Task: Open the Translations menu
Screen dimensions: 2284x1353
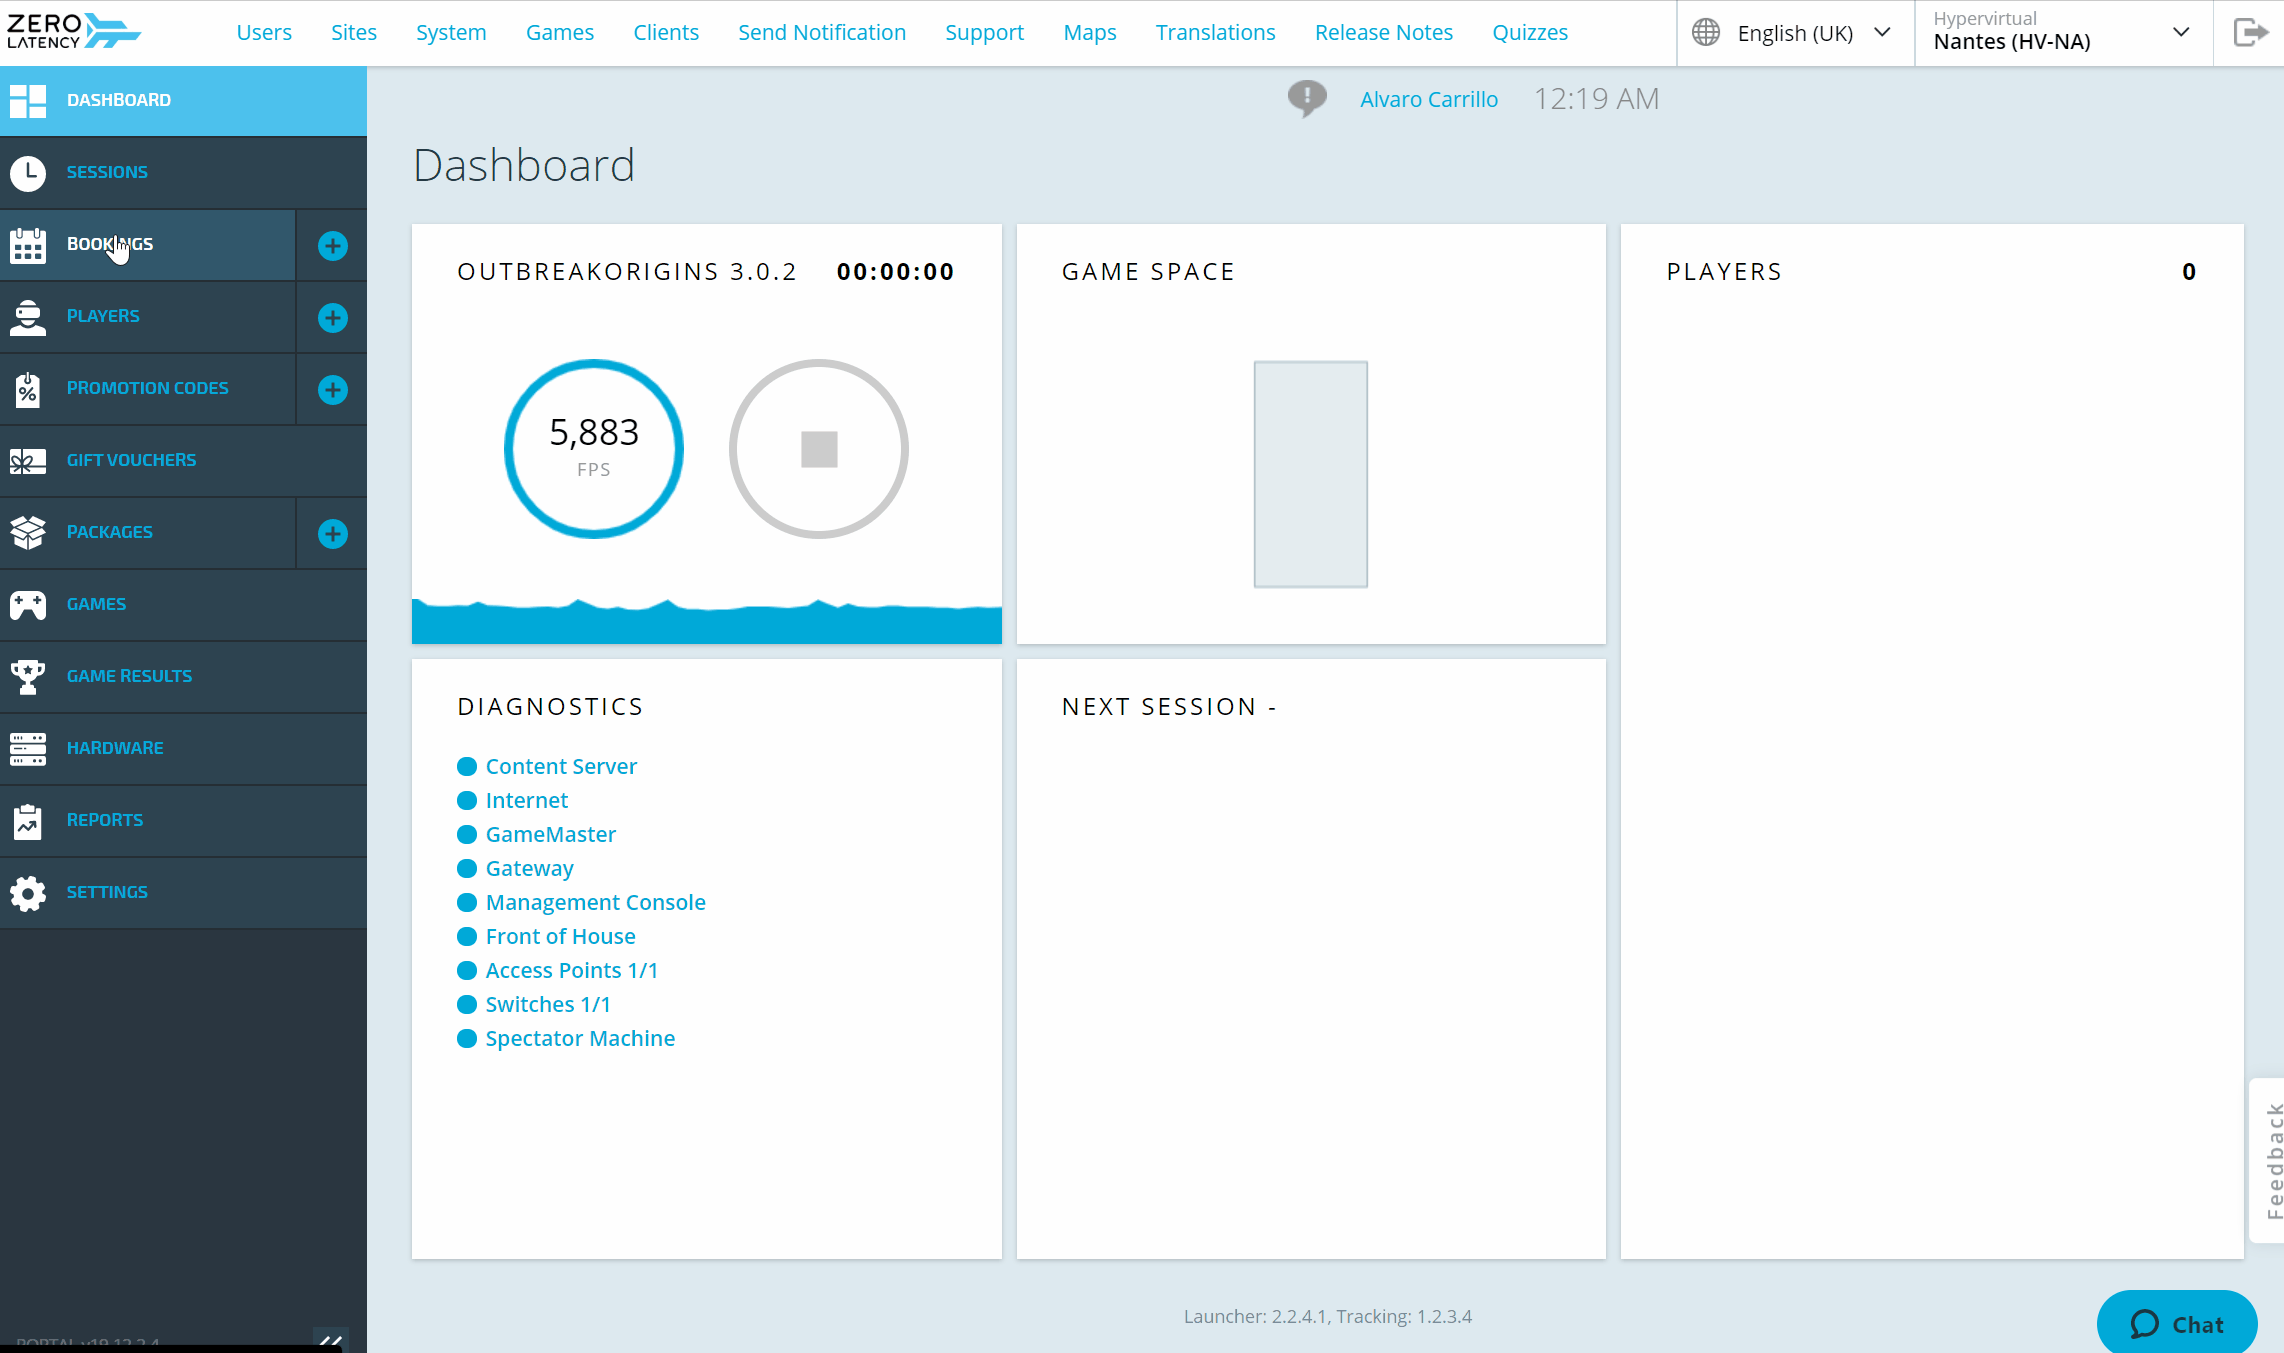Action: pos(1216,33)
